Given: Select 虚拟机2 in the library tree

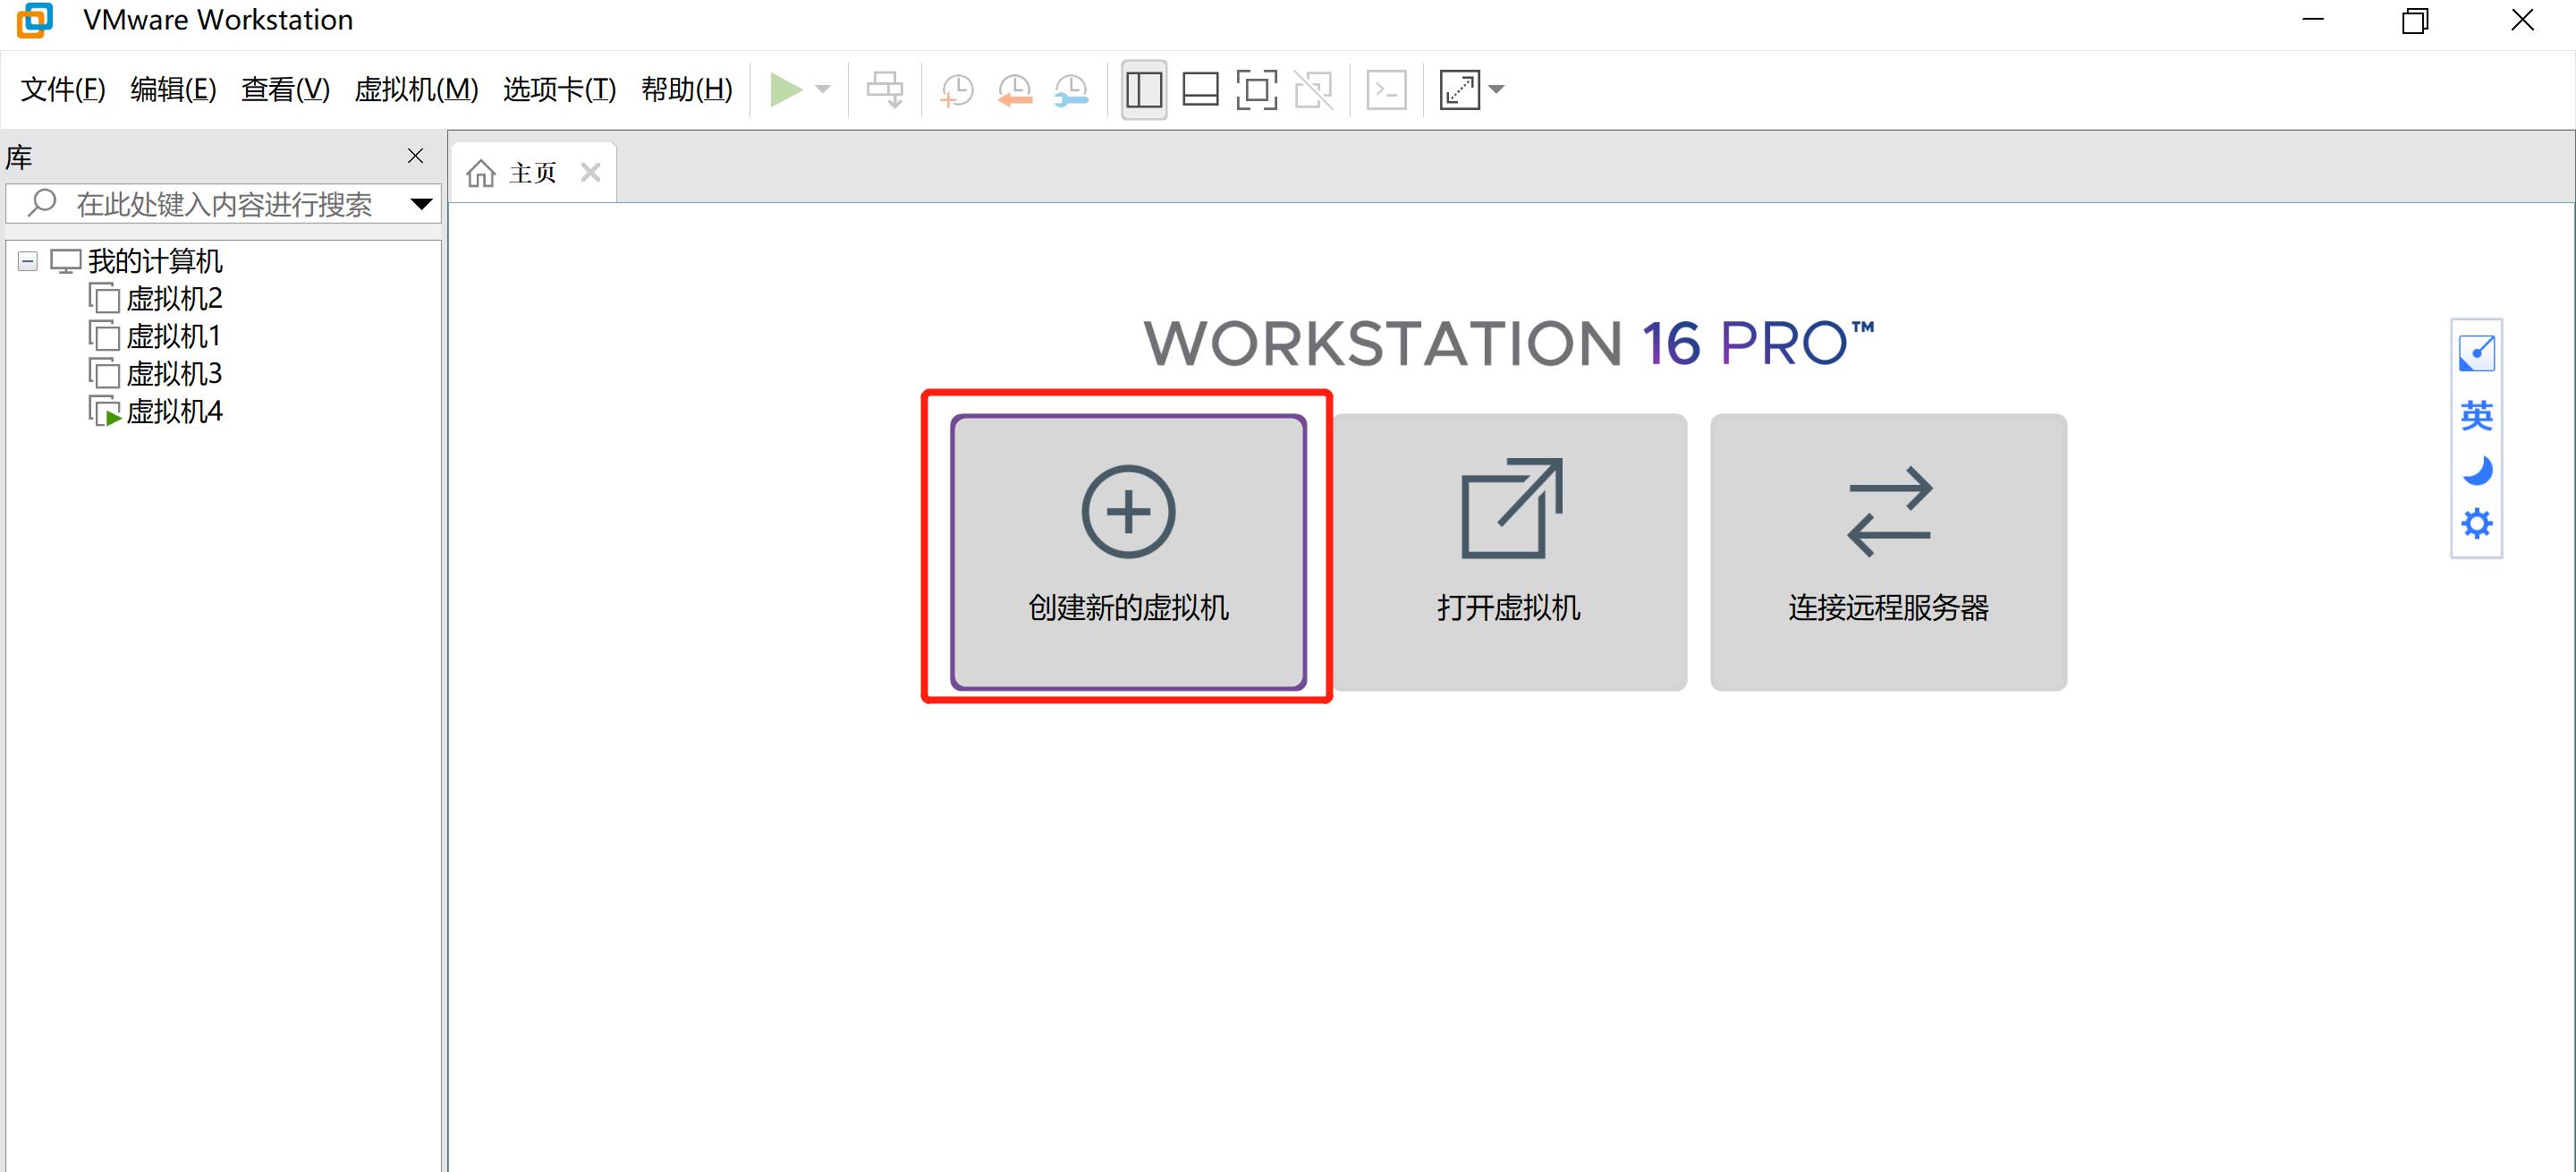Looking at the screenshot, I should 156,299.
